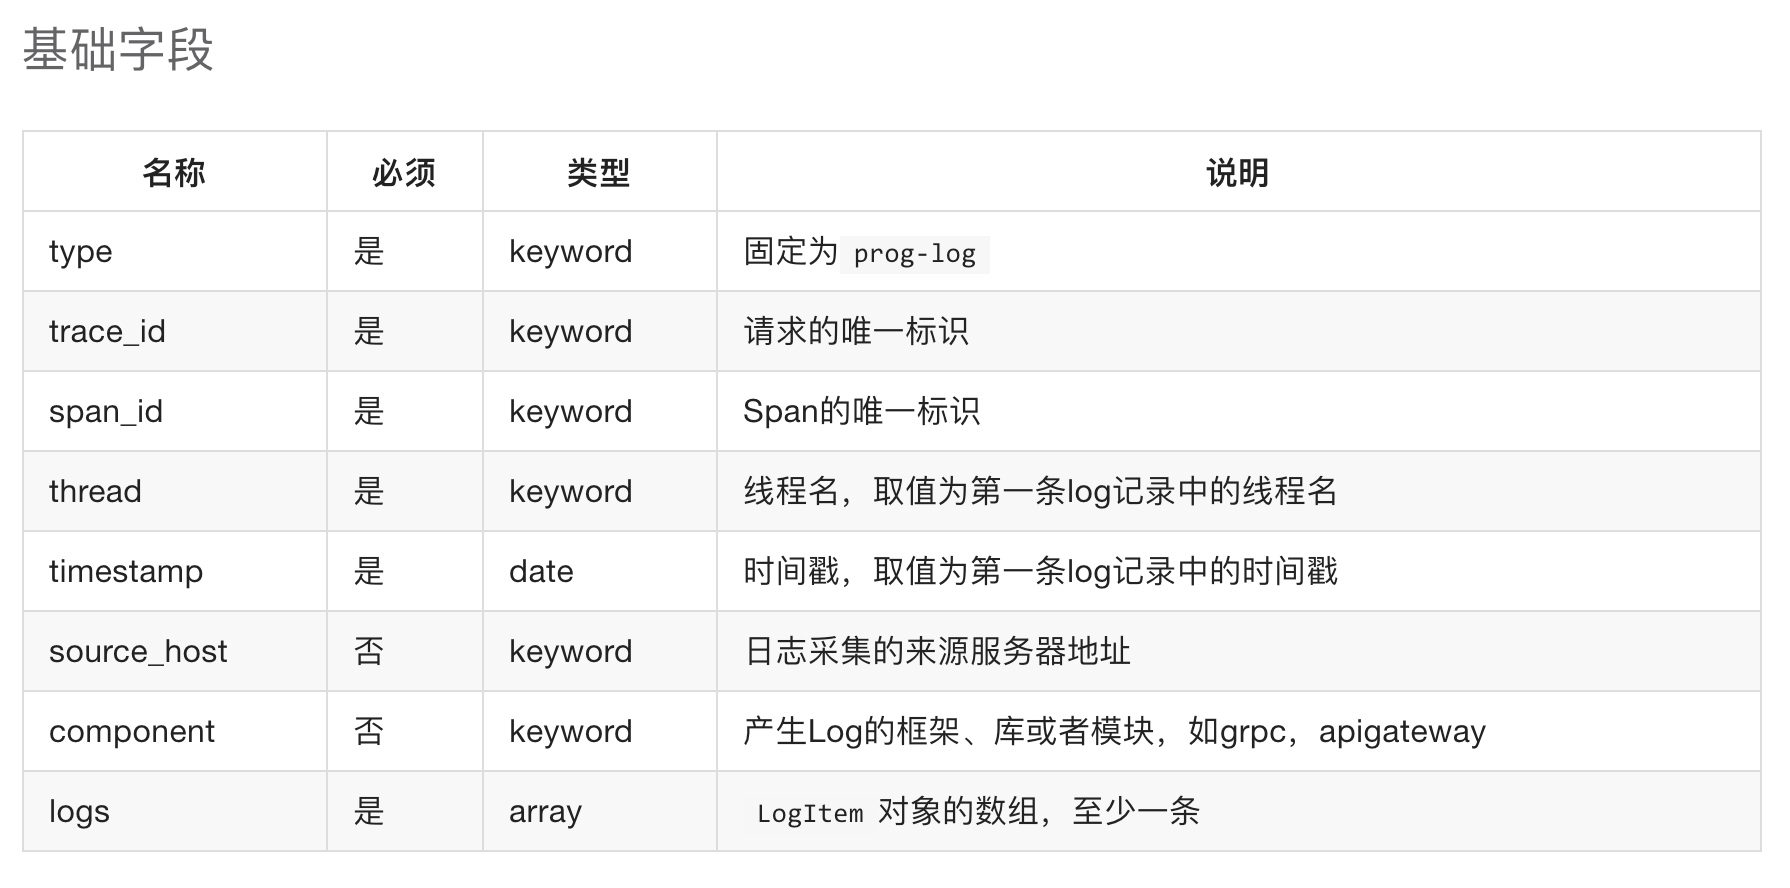Click 是 in the type row
Image resolution: width=1790 pixels, height=888 pixels.
point(369,251)
